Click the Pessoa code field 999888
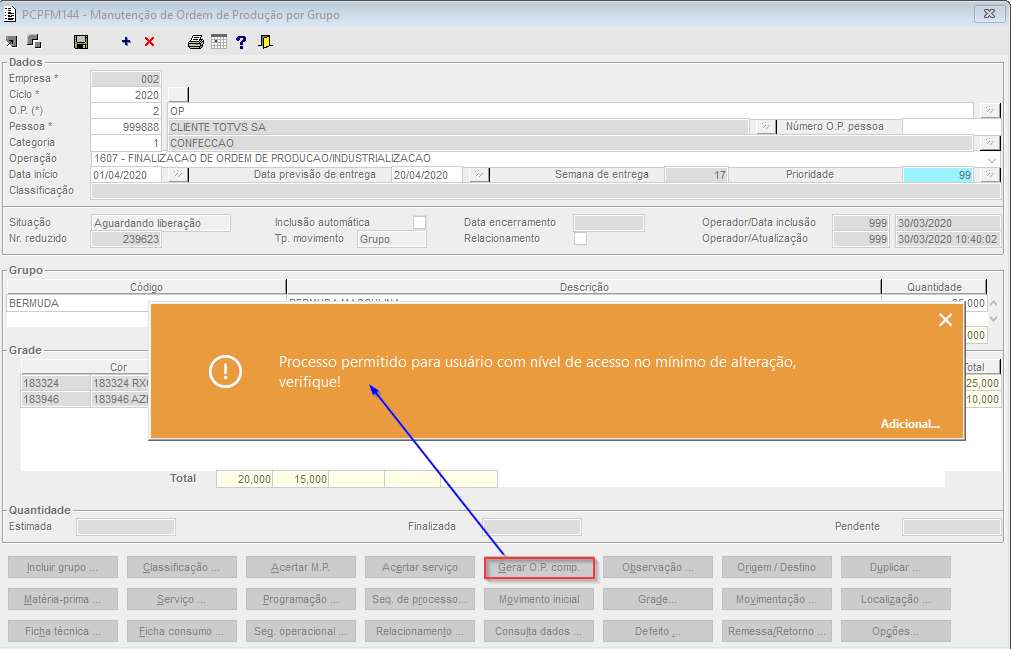The width and height of the screenshot is (1011, 649). (126, 127)
